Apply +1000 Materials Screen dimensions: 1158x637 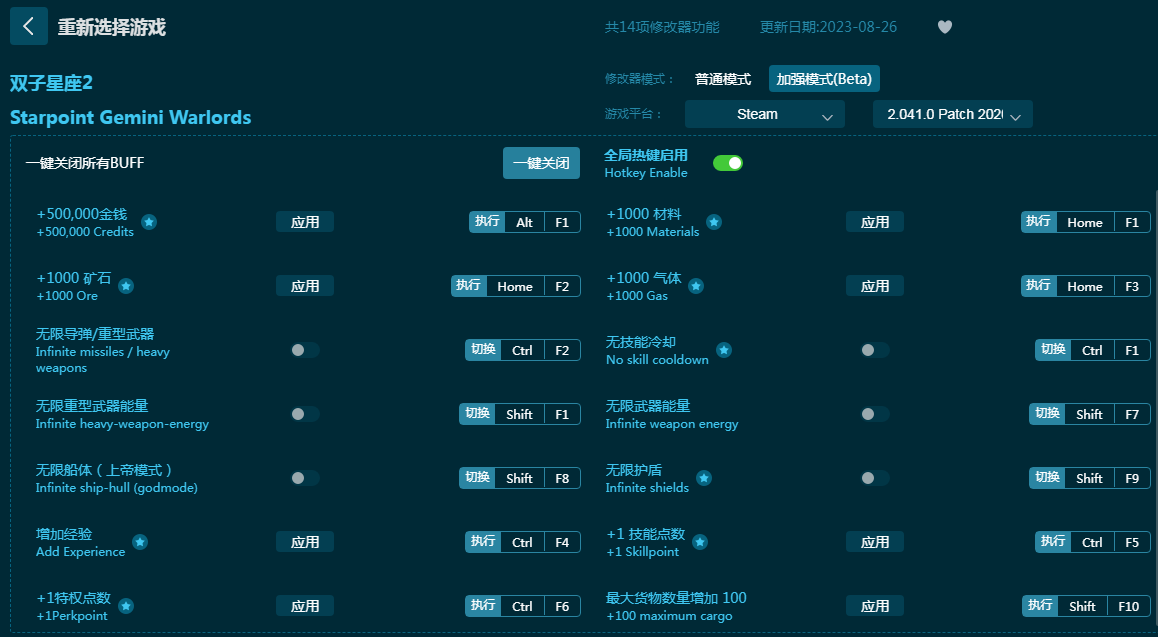(875, 222)
